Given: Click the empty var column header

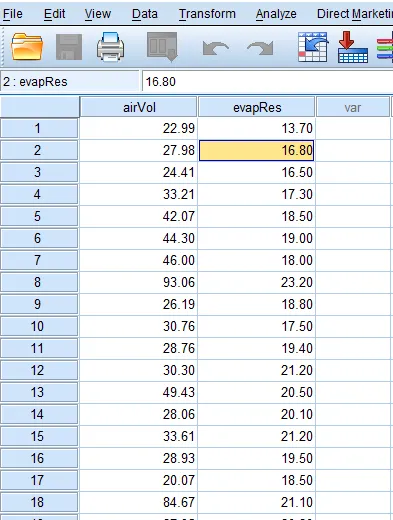Looking at the screenshot, I should (x=353, y=107).
